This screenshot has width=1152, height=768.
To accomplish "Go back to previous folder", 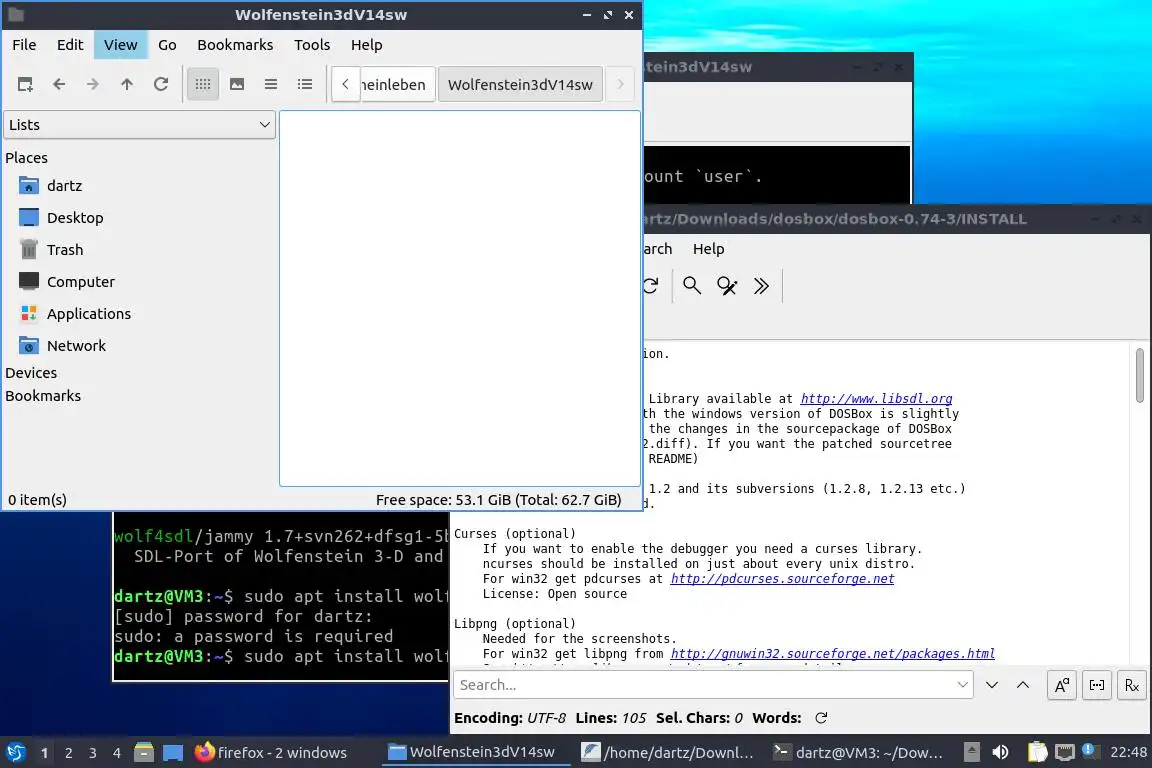I will tap(60, 85).
